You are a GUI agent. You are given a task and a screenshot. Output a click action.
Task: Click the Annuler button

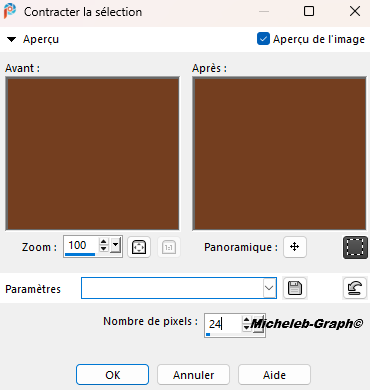193,375
